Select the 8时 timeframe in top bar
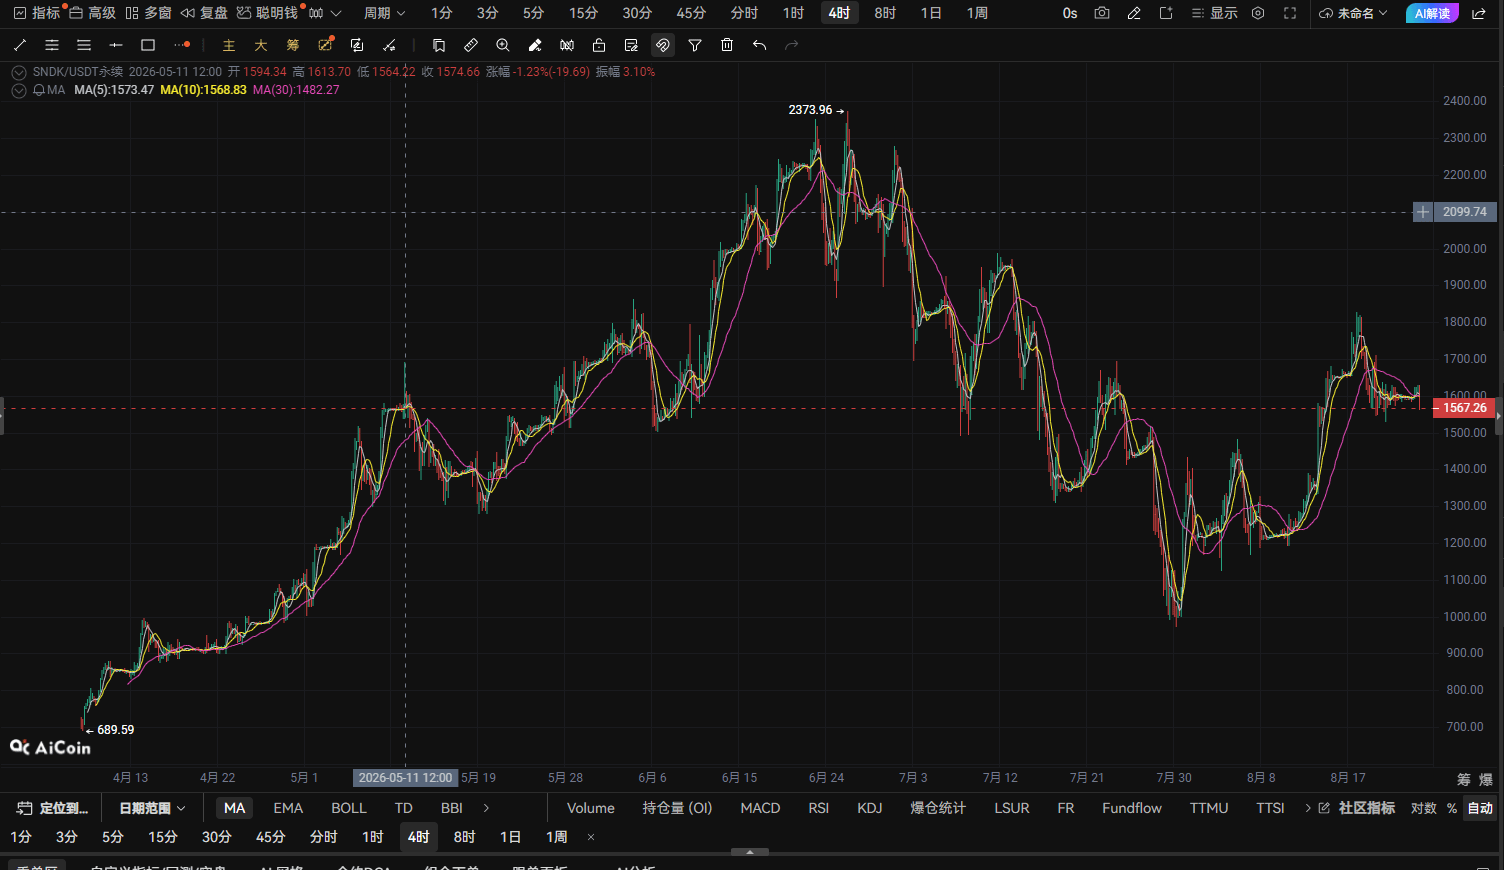Viewport: 1504px width, 870px height. click(x=885, y=13)
